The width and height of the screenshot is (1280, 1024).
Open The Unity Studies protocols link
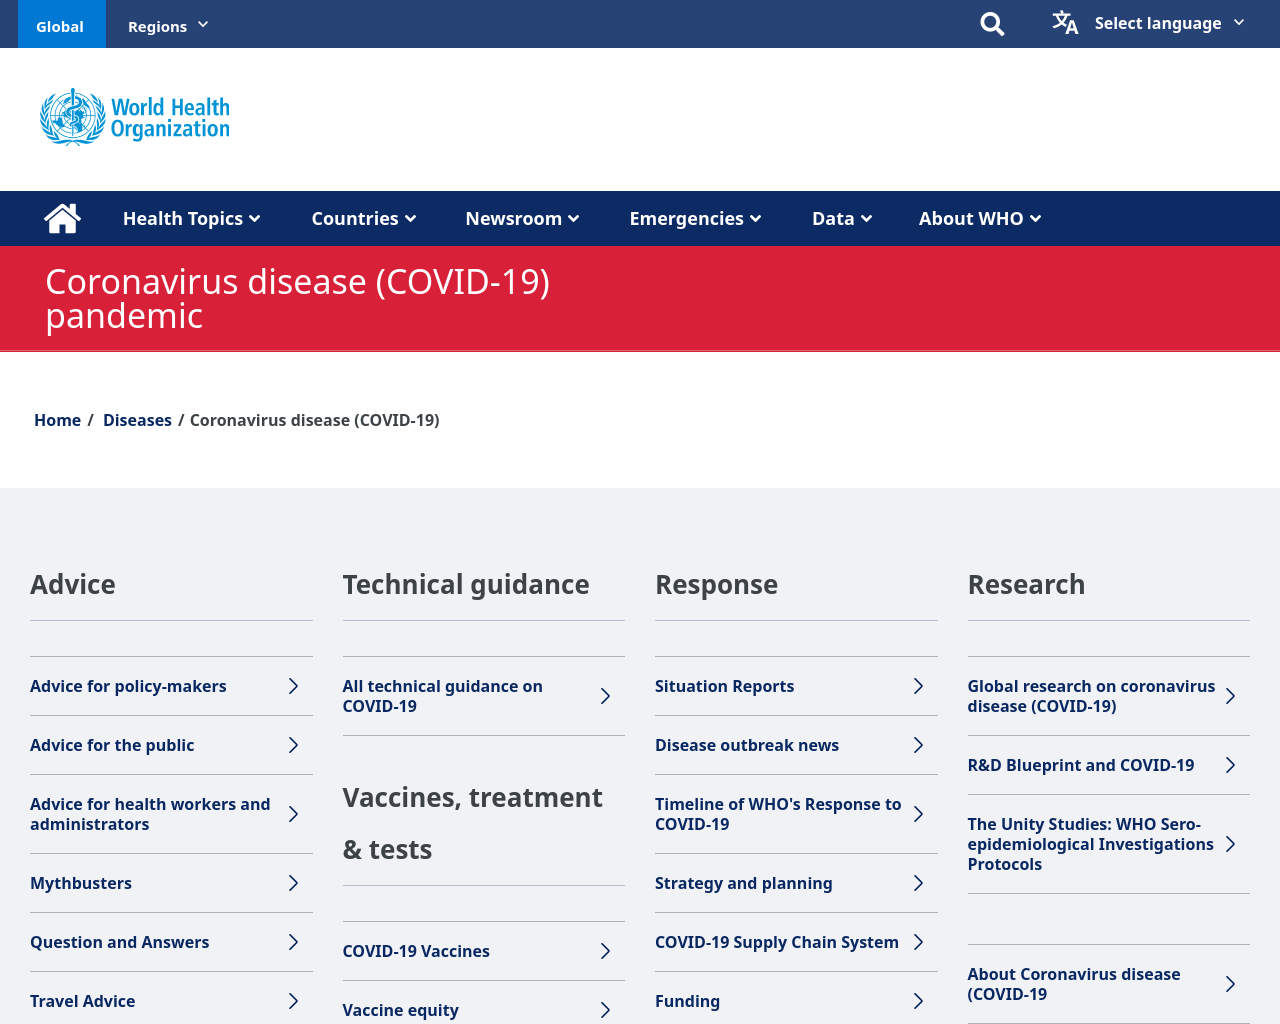point(1090,844)
